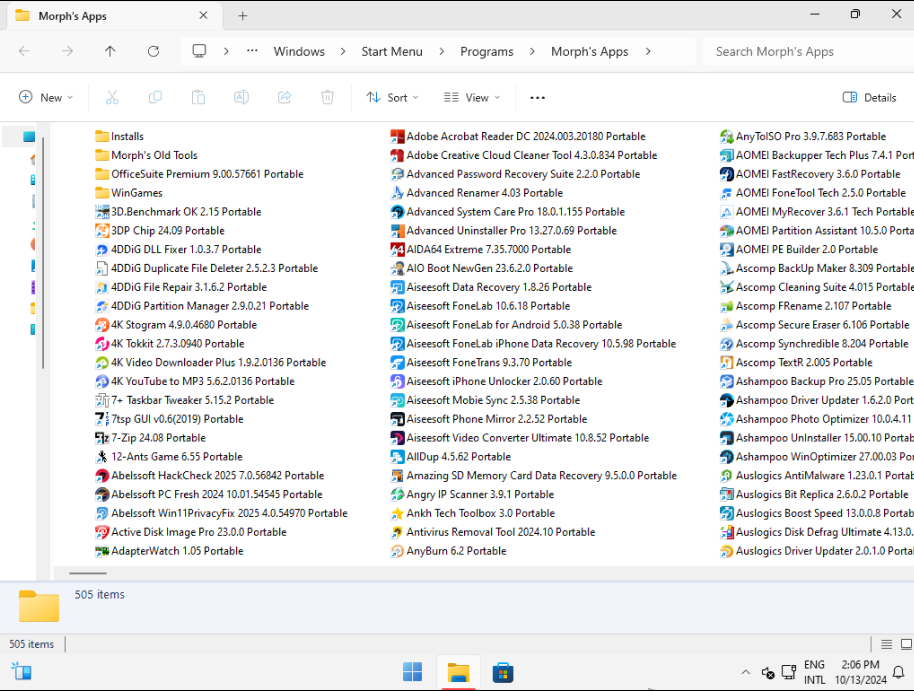The image size is (914, 691).
Task: Go up one folder level
Action: tap(110, 51)
